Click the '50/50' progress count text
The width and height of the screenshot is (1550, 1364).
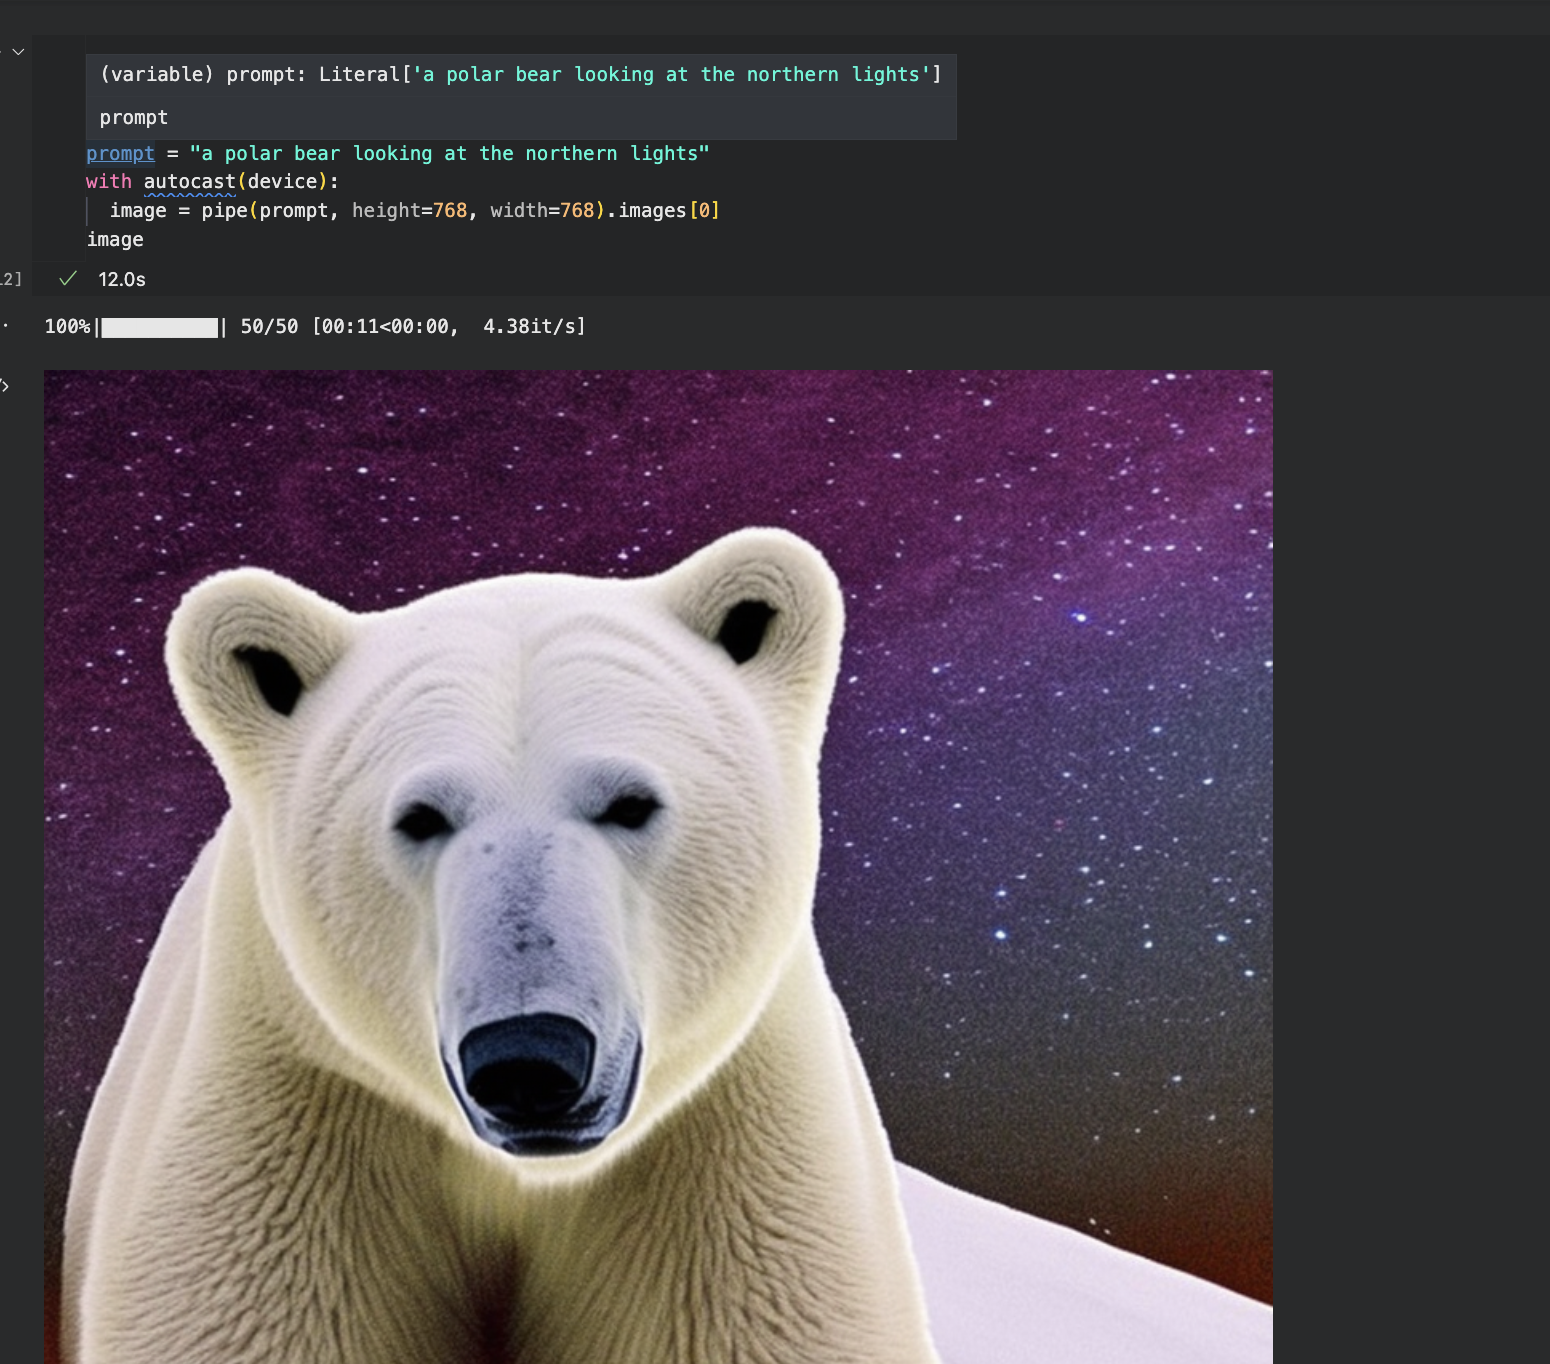click(x=269, y=327)
